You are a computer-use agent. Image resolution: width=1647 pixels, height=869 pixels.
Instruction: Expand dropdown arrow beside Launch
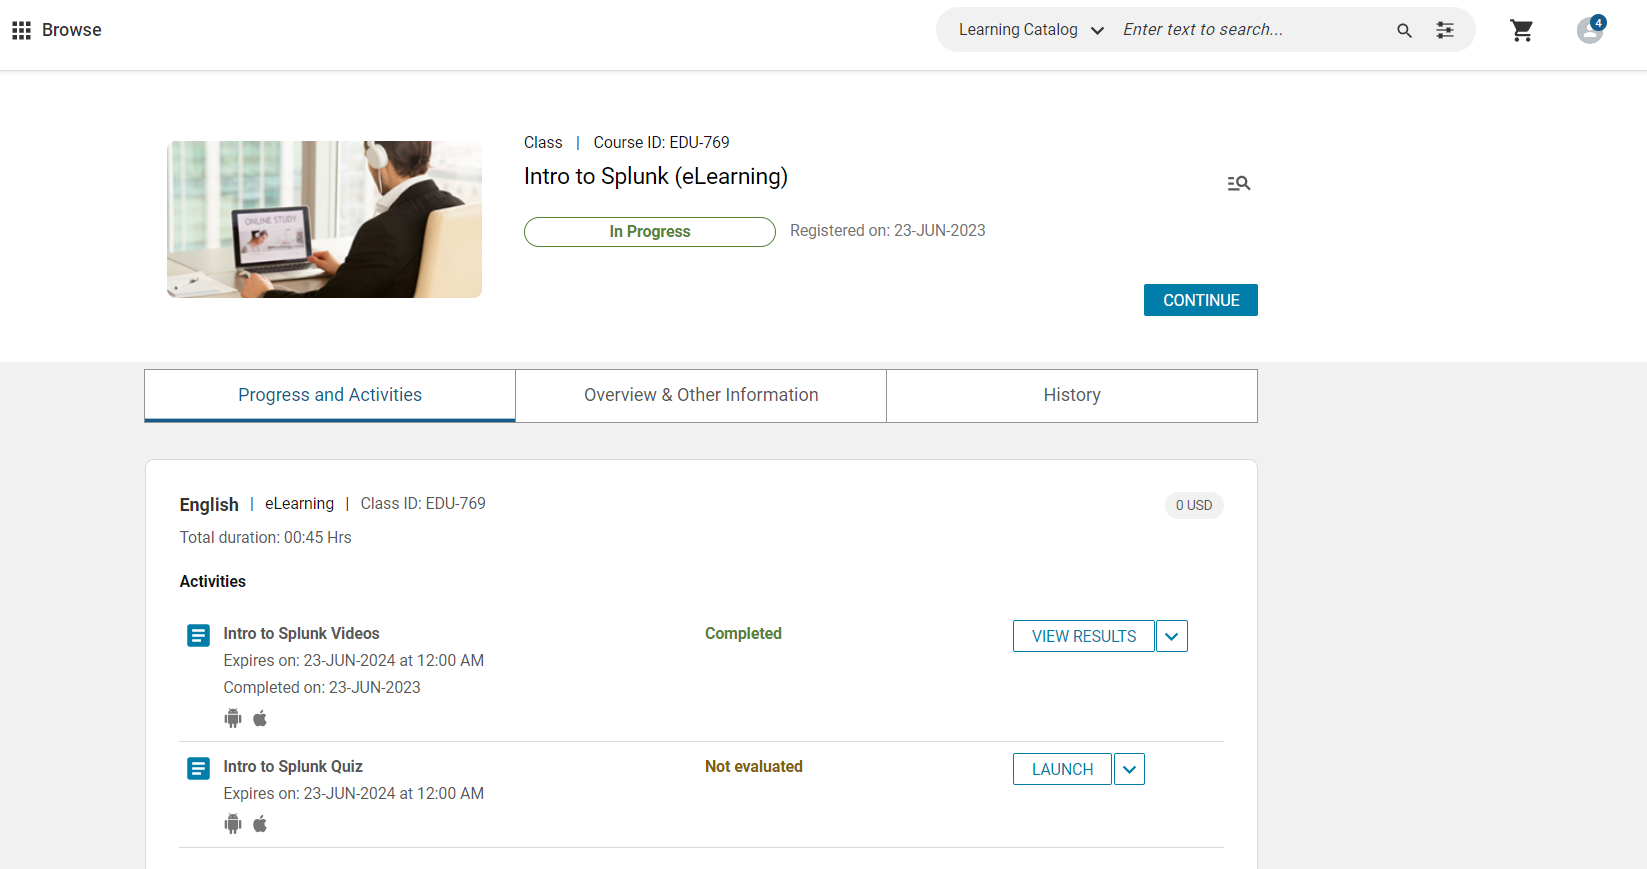1129,769
